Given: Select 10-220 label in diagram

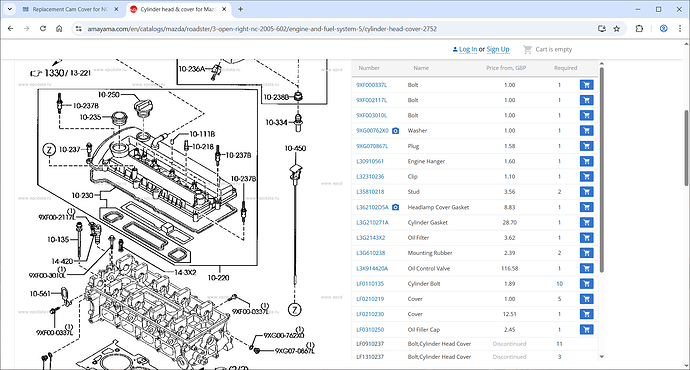Looking at the screenshot, I should (x=218, y=278).
